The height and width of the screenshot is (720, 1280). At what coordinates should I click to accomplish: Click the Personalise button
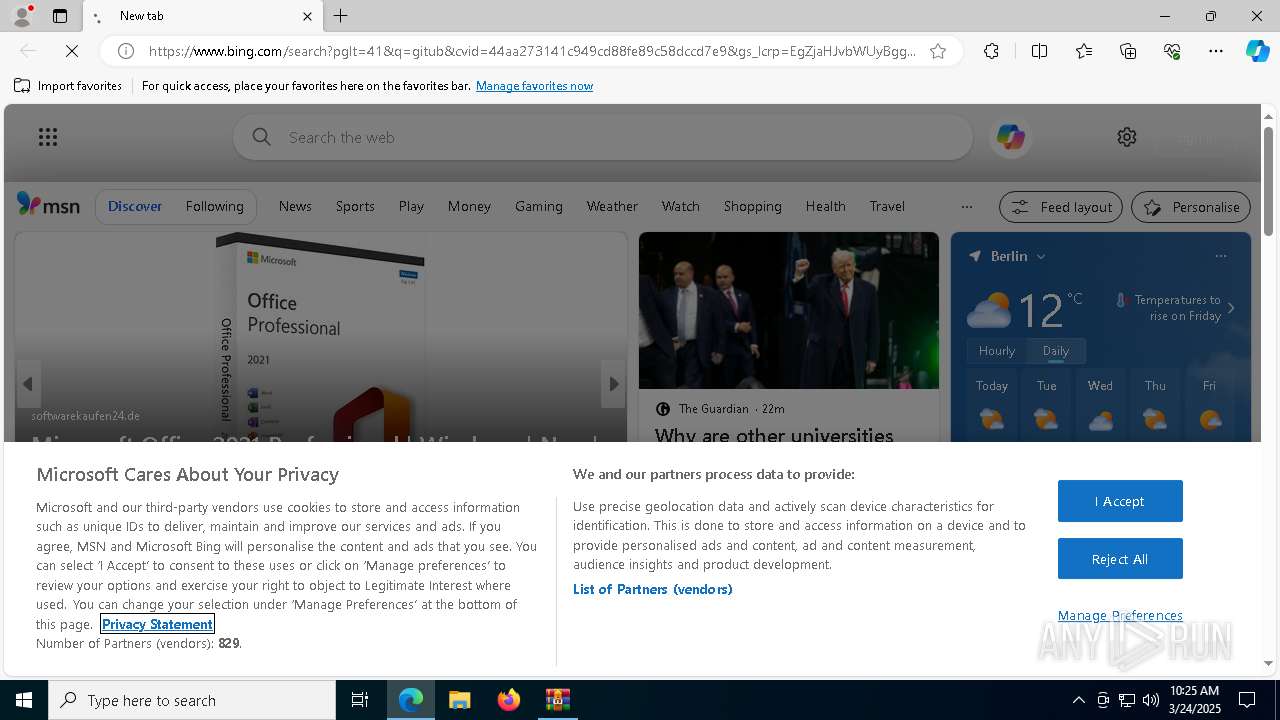(1191, 207)
